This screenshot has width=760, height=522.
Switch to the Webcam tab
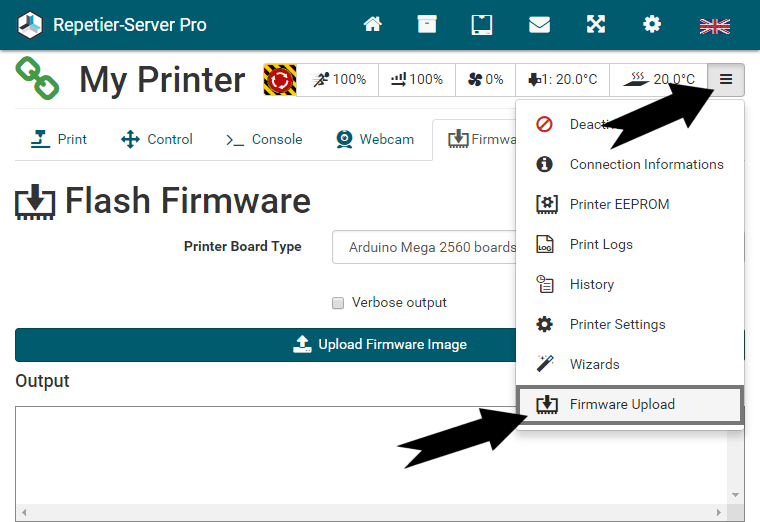coord(375,139)
